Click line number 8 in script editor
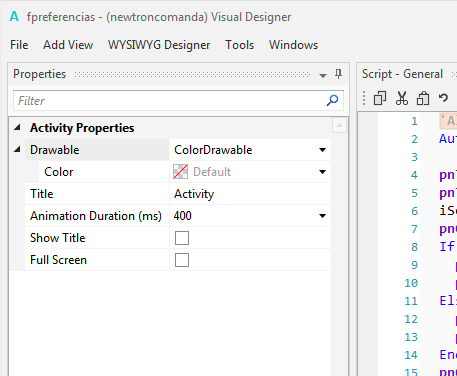 (414, 247)
